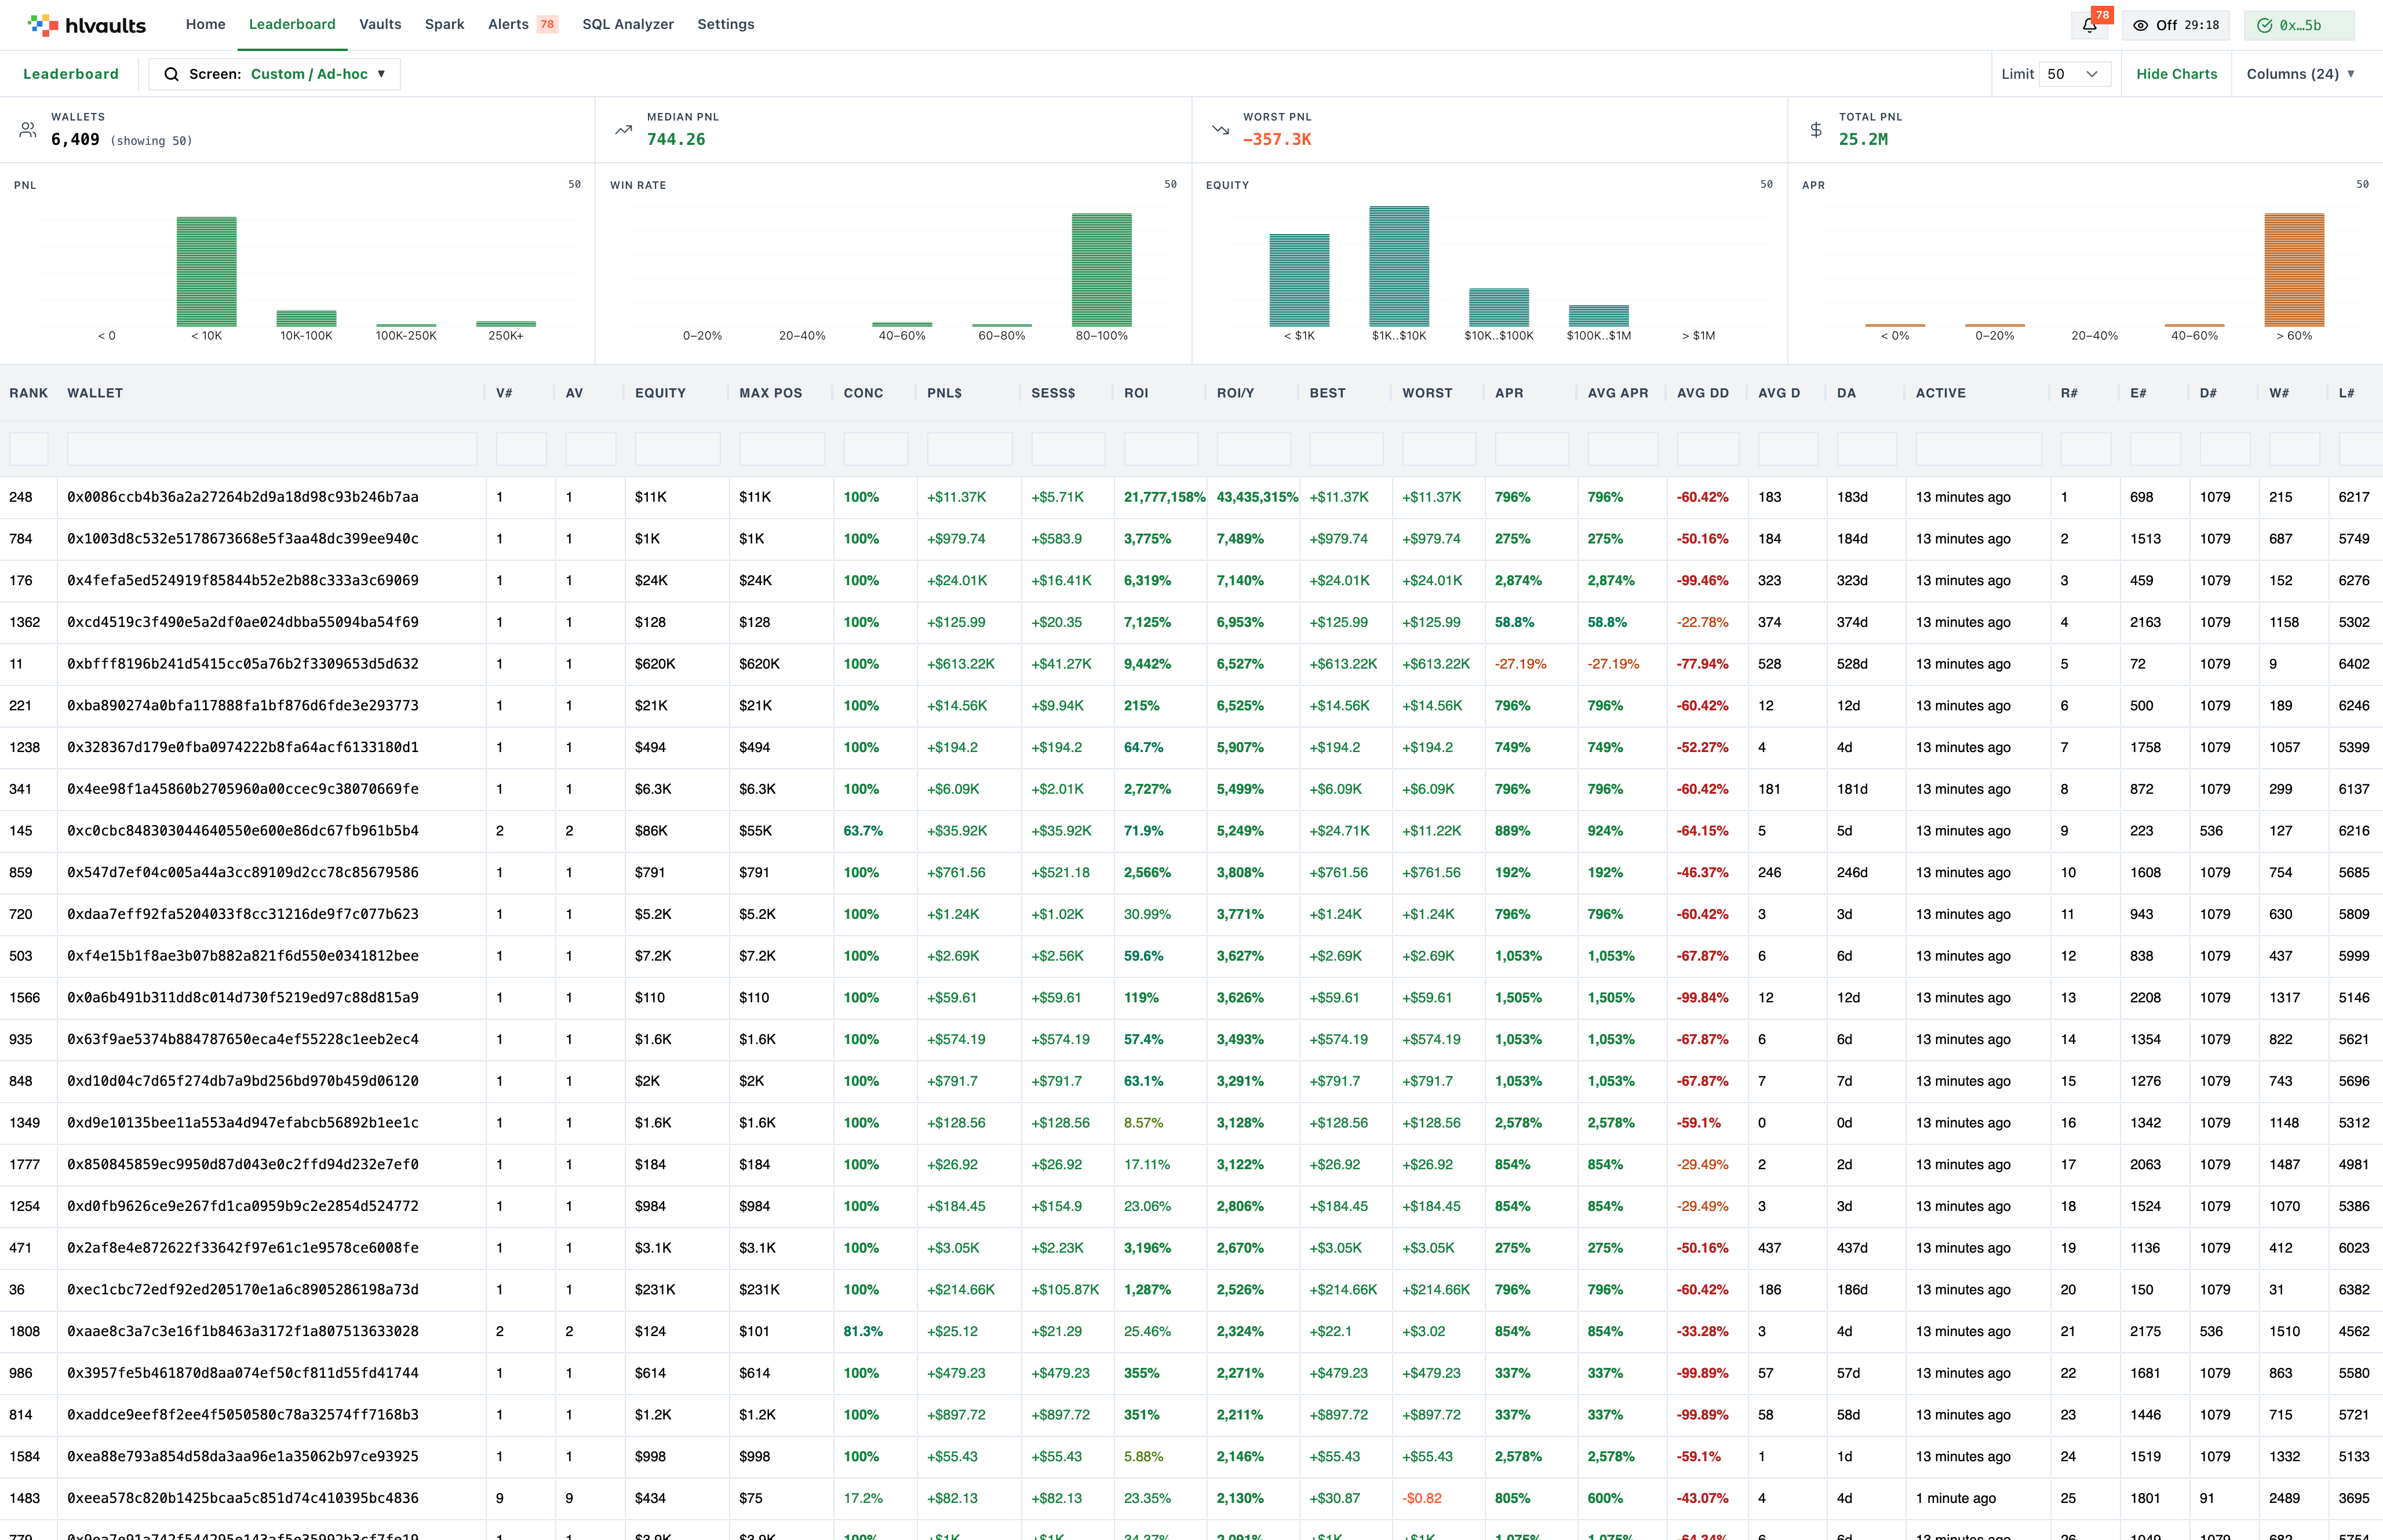The height and width of the screenshot is (1540, 2383).
Task: Open the Screen Custom / Ad-hoc dropdown
Action: [x=275, y=74]
